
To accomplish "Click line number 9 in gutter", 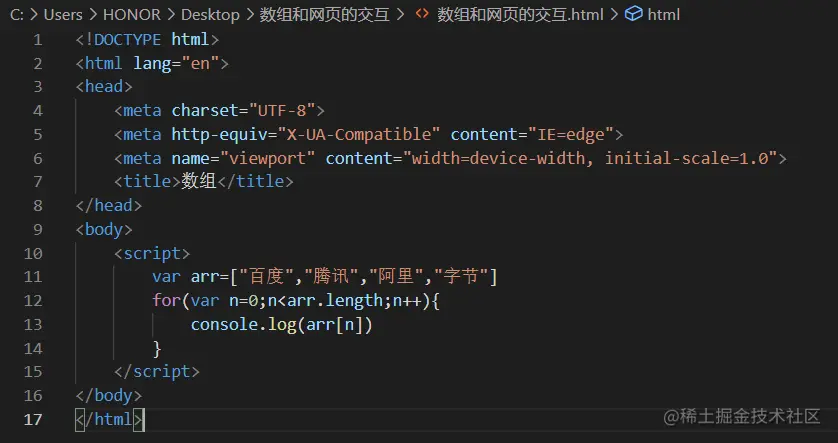I will pos(37,229).
